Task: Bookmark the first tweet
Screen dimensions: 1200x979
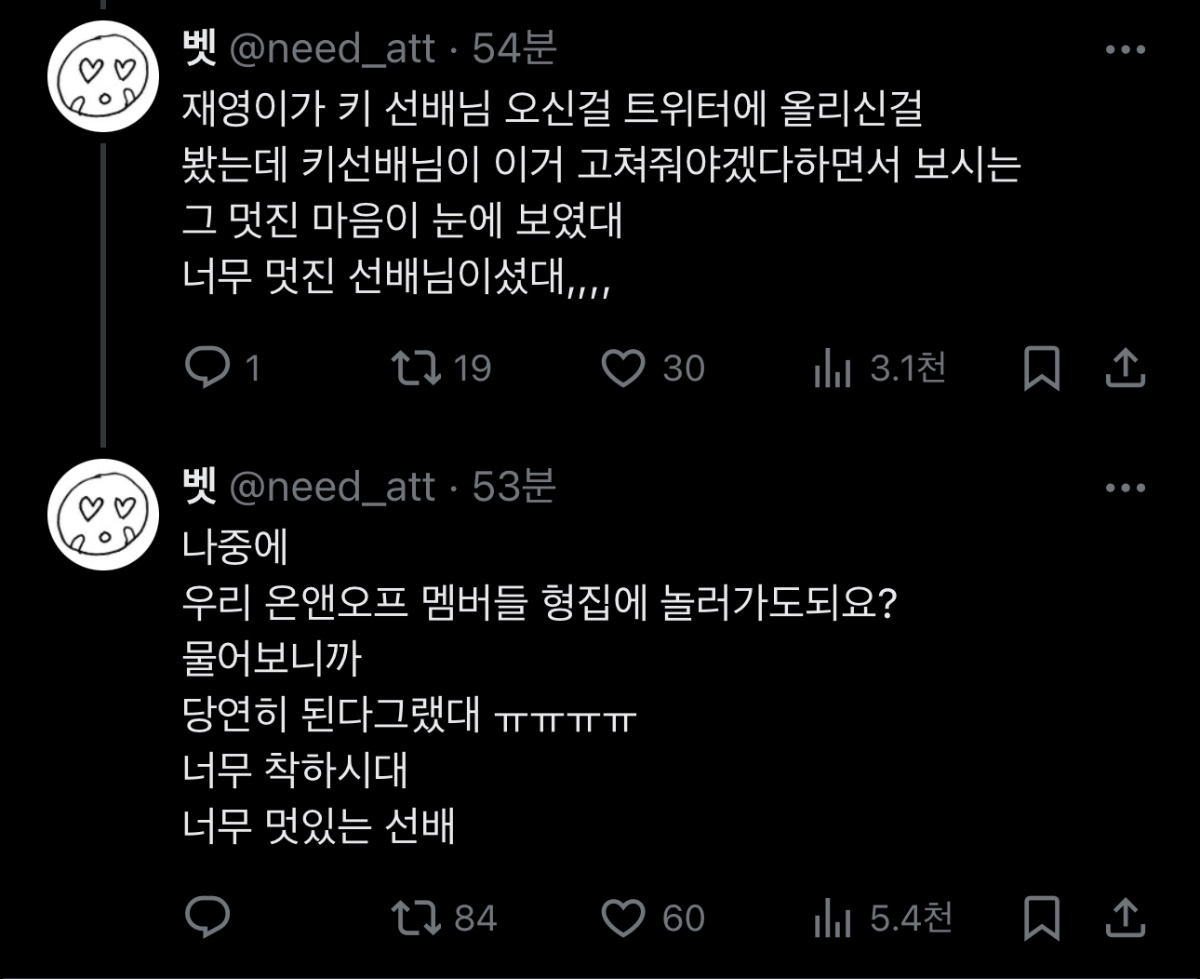Action: 1042,369
